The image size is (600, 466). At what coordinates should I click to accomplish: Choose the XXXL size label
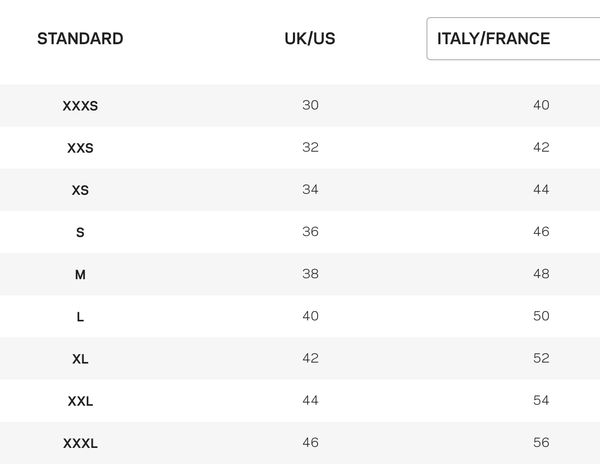(80, 442)
